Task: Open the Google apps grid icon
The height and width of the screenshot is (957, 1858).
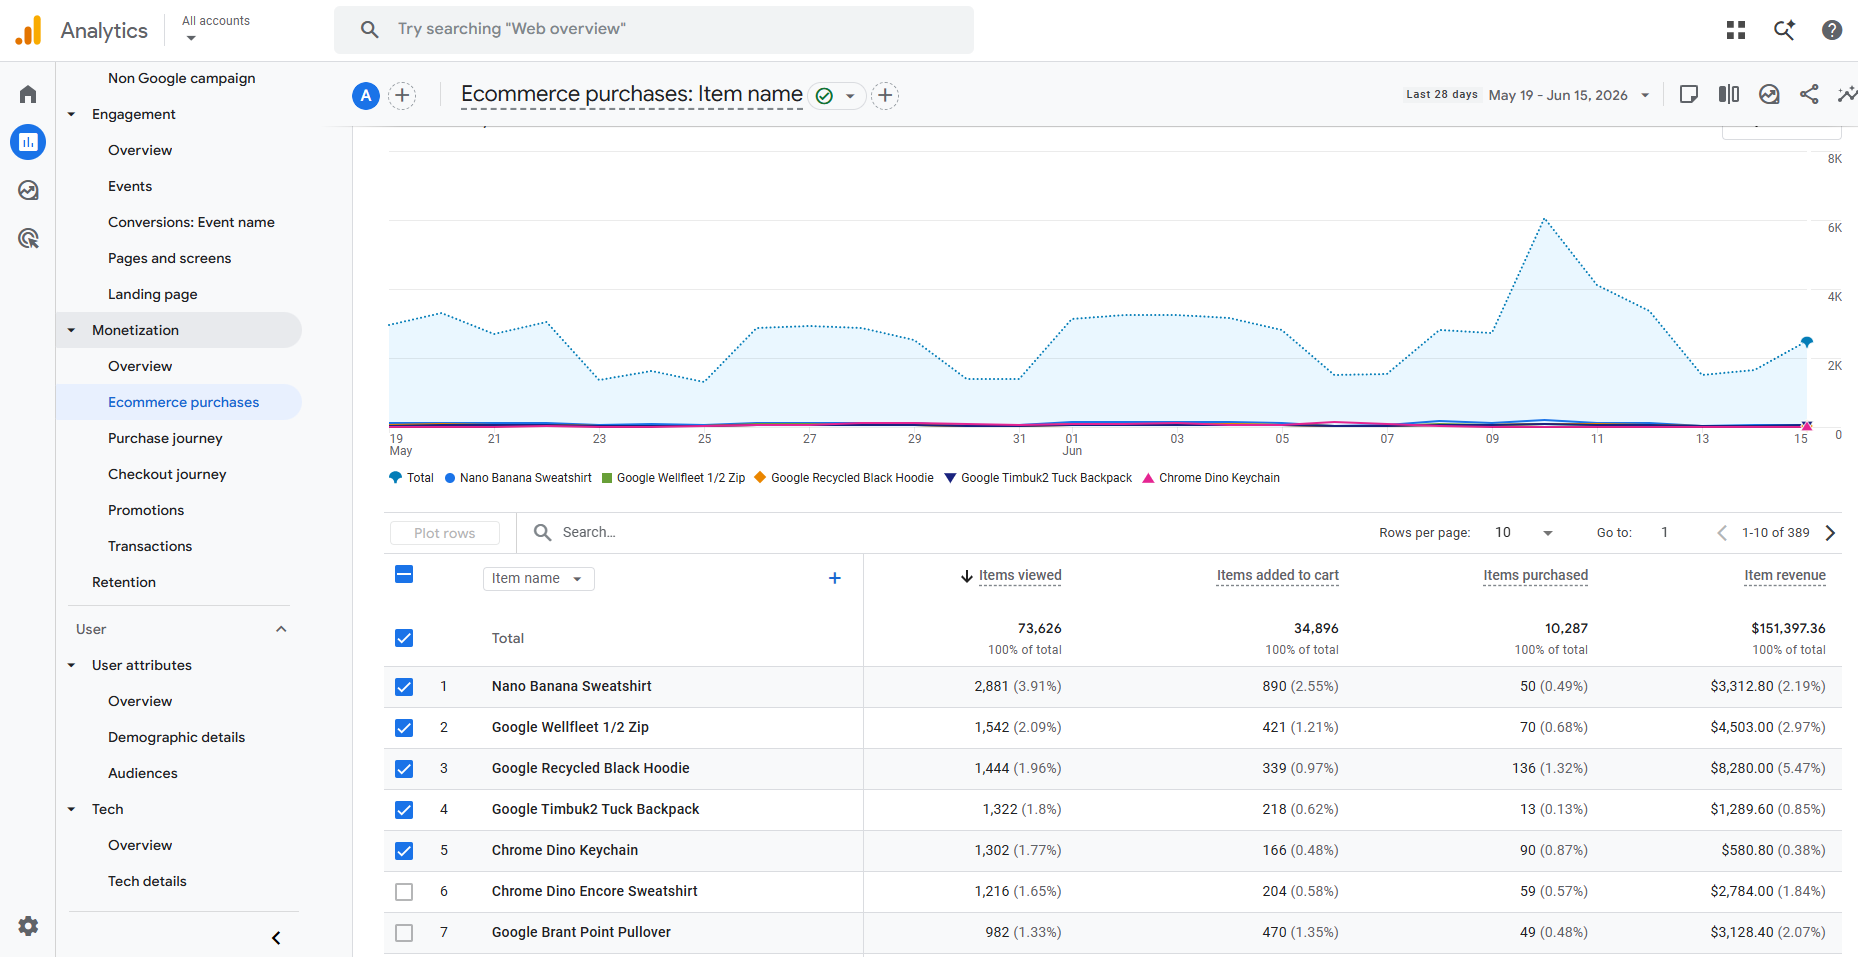Action: coord(1736,30)
